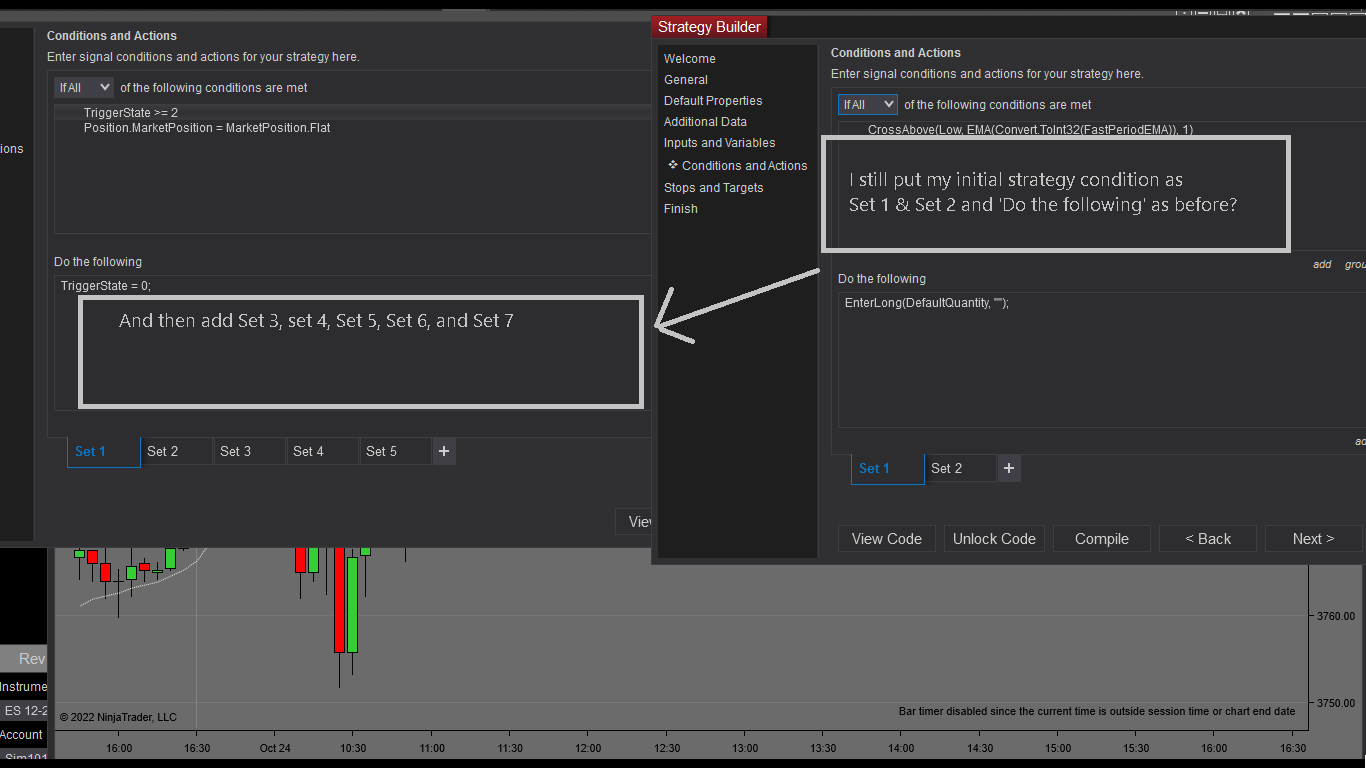
Task: Click the 14:30 label on the time axis
Action: (980, 748)
